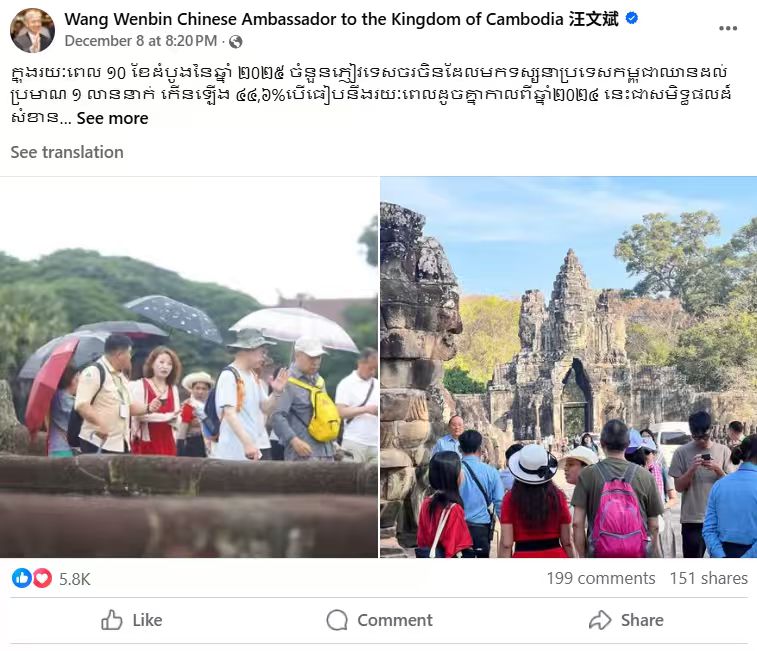Viewport: 757px width, 651px height.
Task: Expand post text with See more
Action: [112, 118]
